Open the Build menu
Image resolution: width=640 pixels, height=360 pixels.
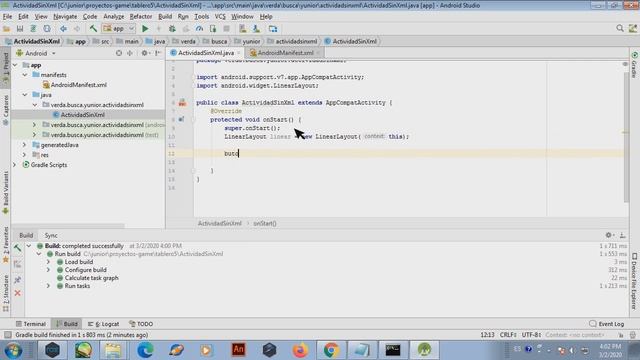(165, 16)
